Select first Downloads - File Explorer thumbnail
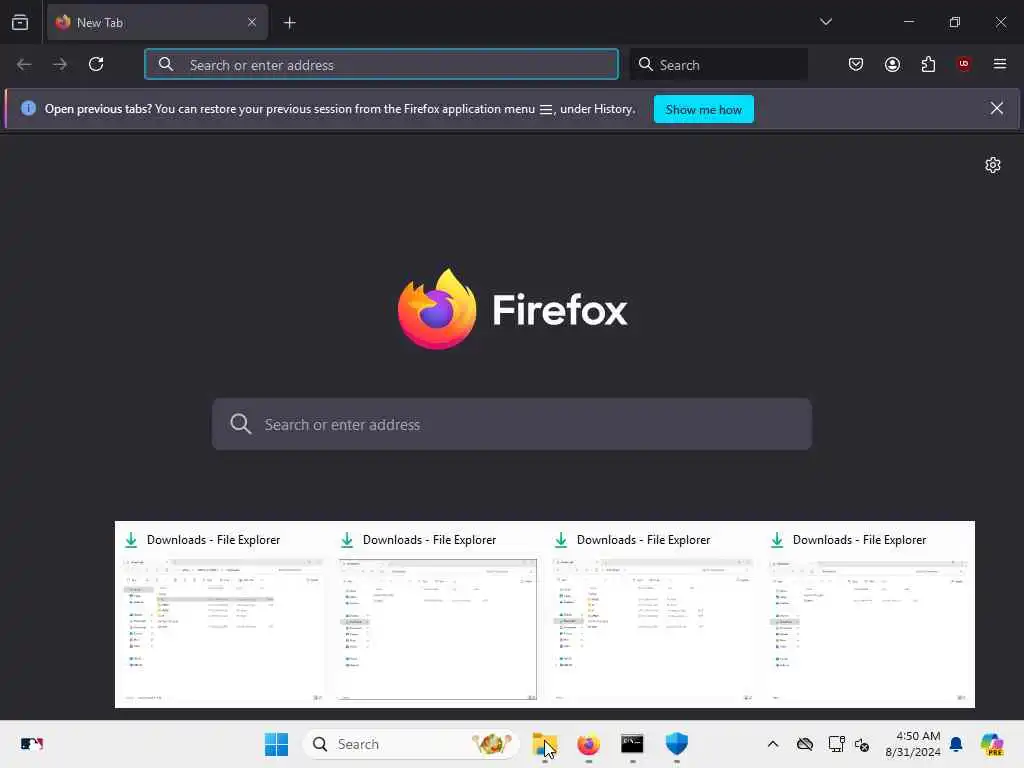The width and height of the screenshot is (1024, 768). coord(223,615)
